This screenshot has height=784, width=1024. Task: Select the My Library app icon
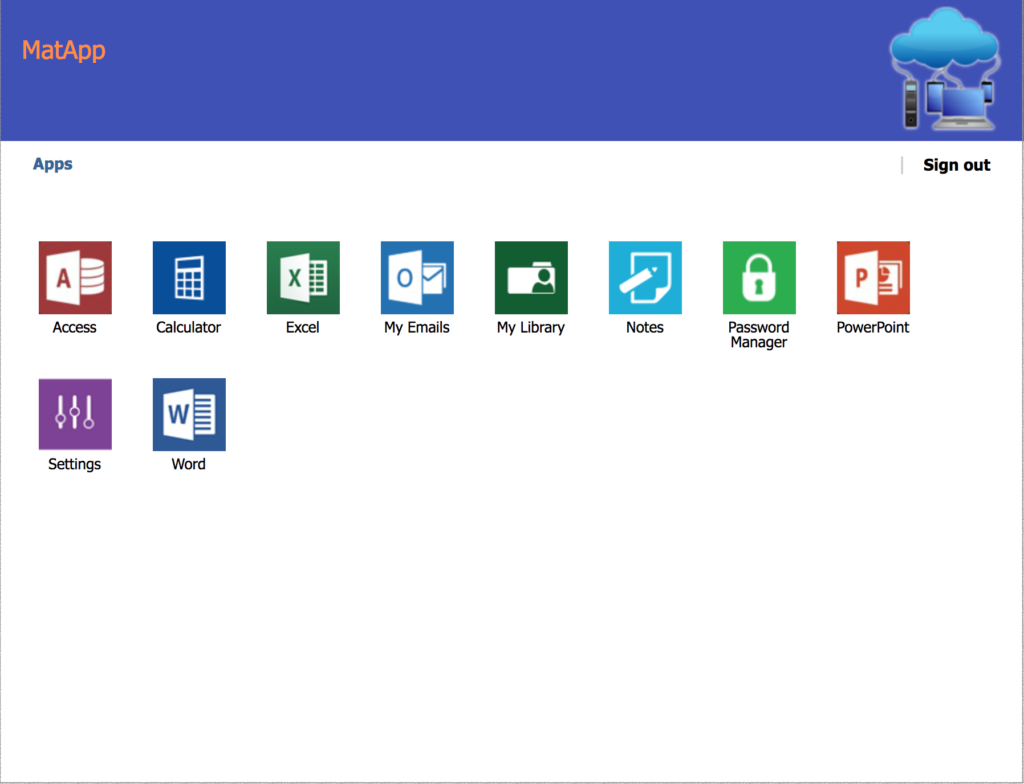(531, 278)
